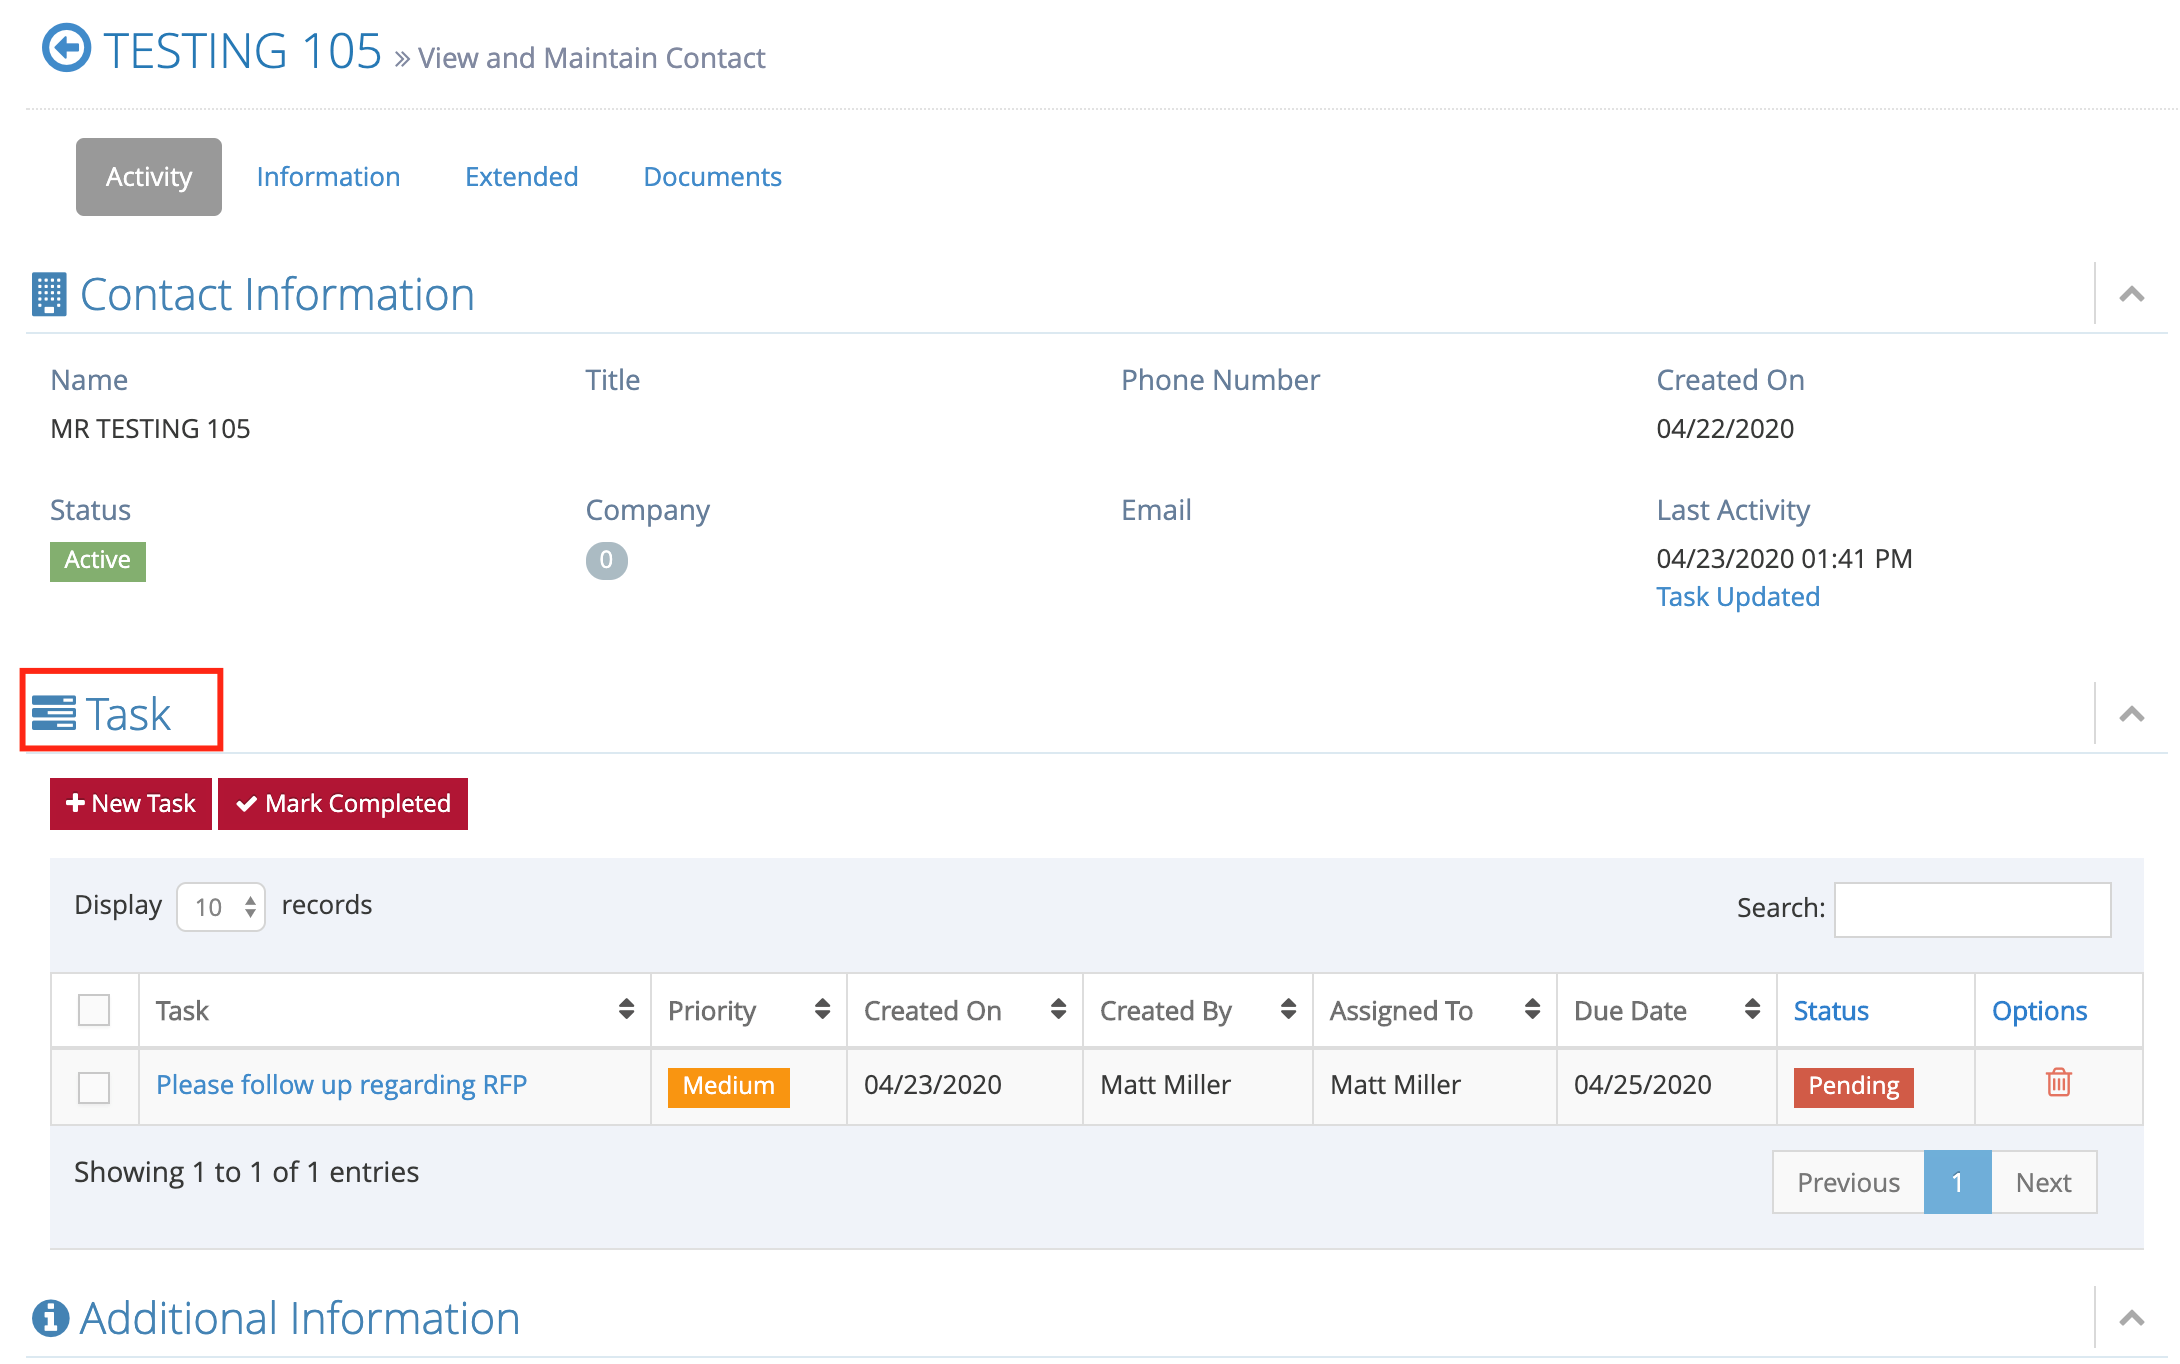Delete task using red trash icon
The width and height of the screenshot is (2180, 1364).
point(2058,1083)
